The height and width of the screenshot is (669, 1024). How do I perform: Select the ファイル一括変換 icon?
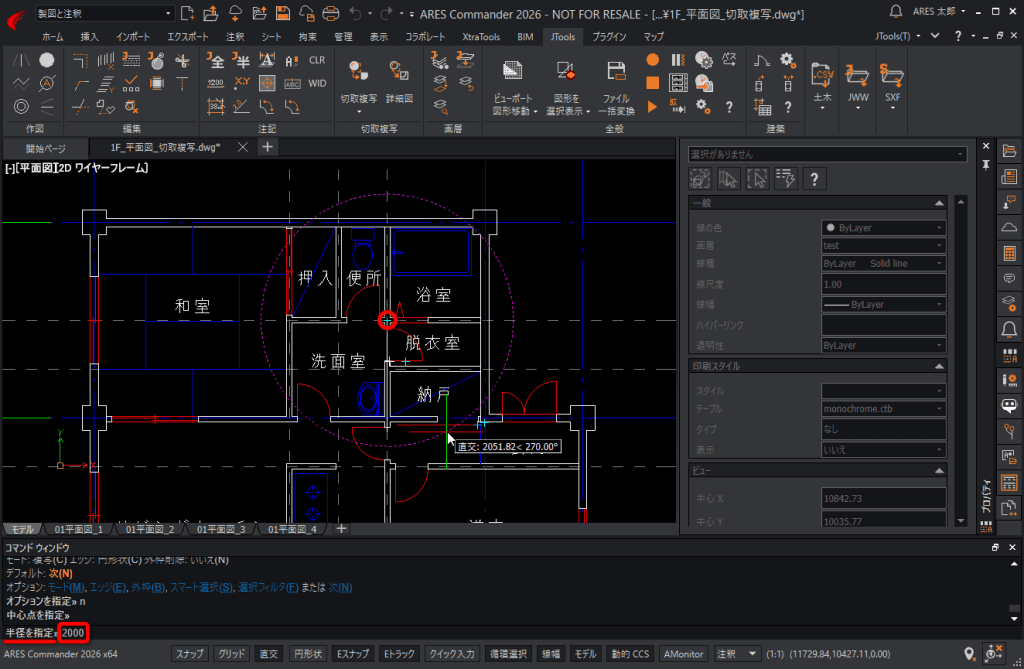[x=616, y=71]
